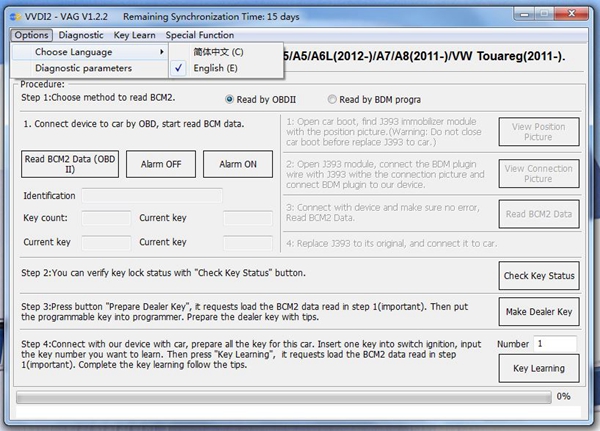This screenshot has width=600, height=431.
Task: Click the VVDI2 app icon in title bar
Action: (15, 17)
